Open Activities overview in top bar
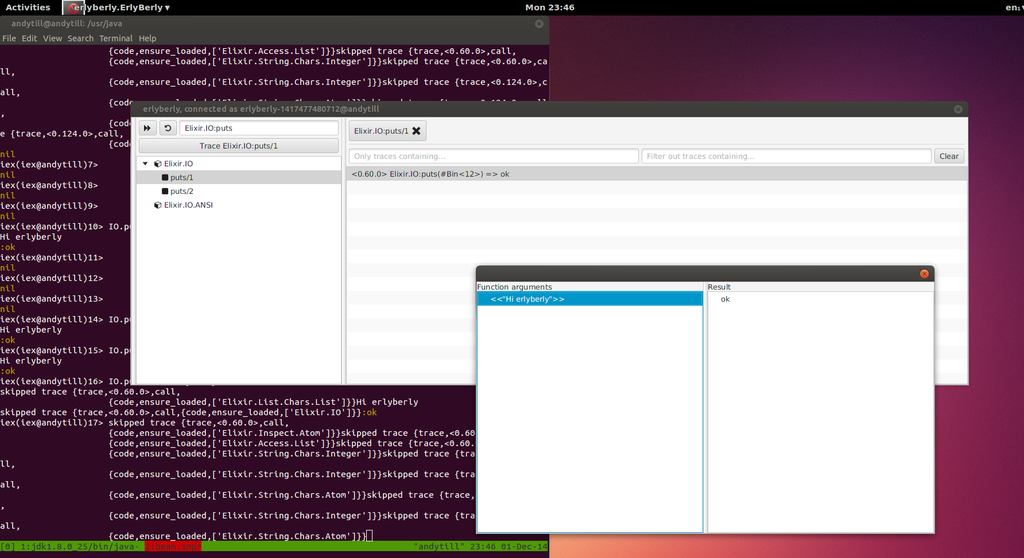The image size is (1024, 558). (x=28, y=7)
